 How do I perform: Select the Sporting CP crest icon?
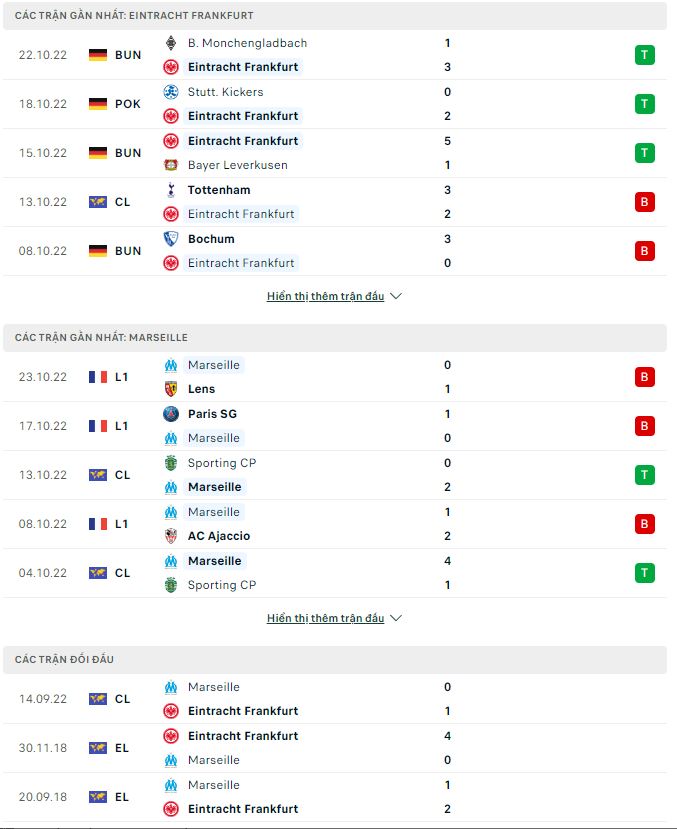pyautogui.click(x=169, y=463)
